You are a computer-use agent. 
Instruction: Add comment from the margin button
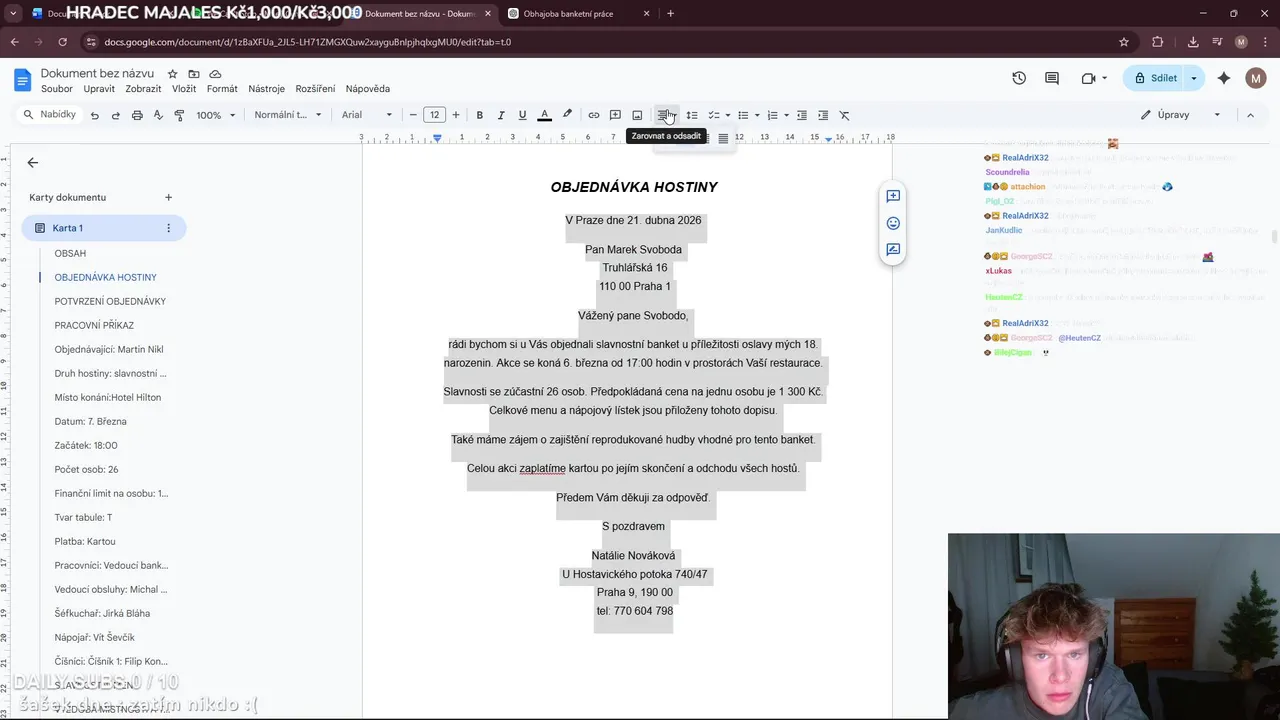(x=893, y=197)
